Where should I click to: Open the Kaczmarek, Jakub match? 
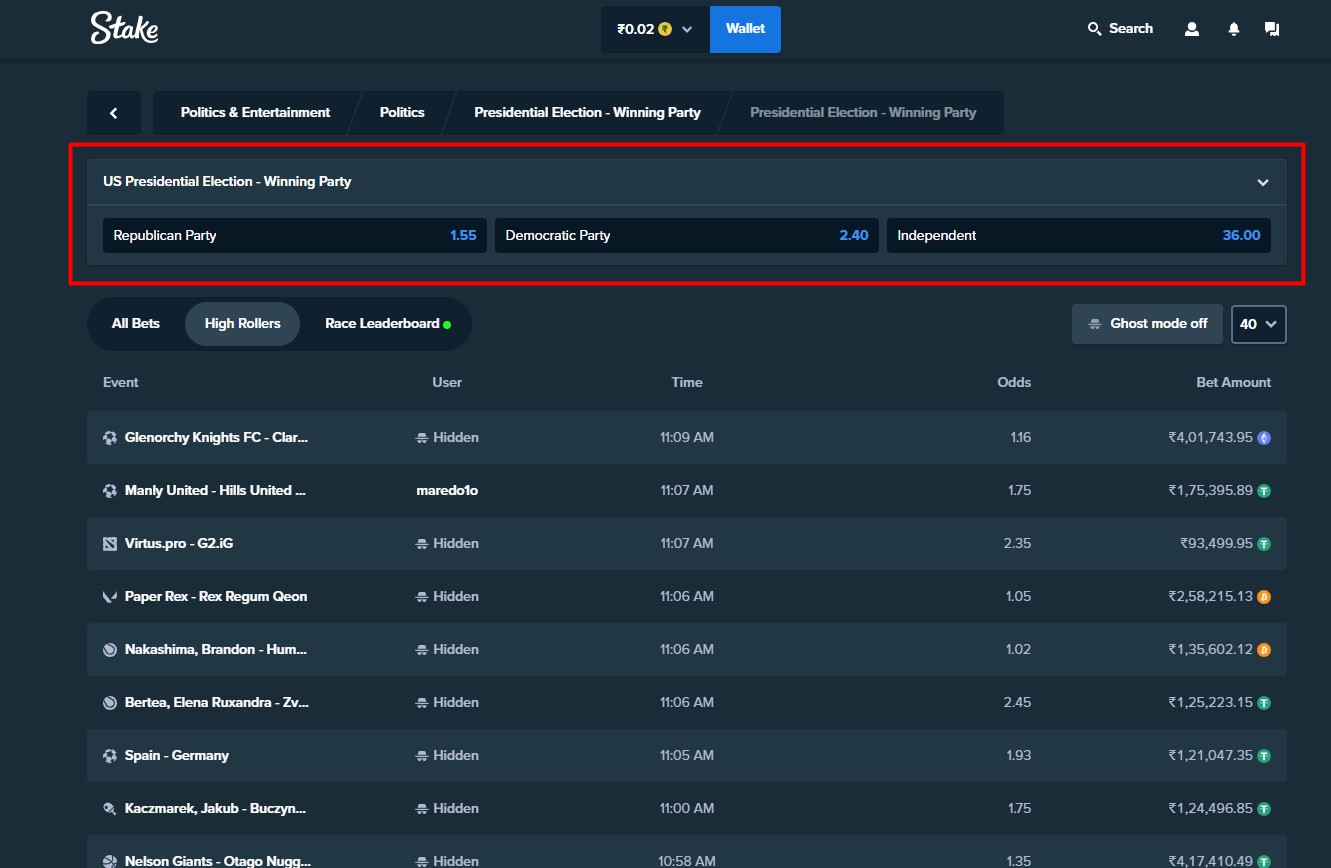(216, 808)
